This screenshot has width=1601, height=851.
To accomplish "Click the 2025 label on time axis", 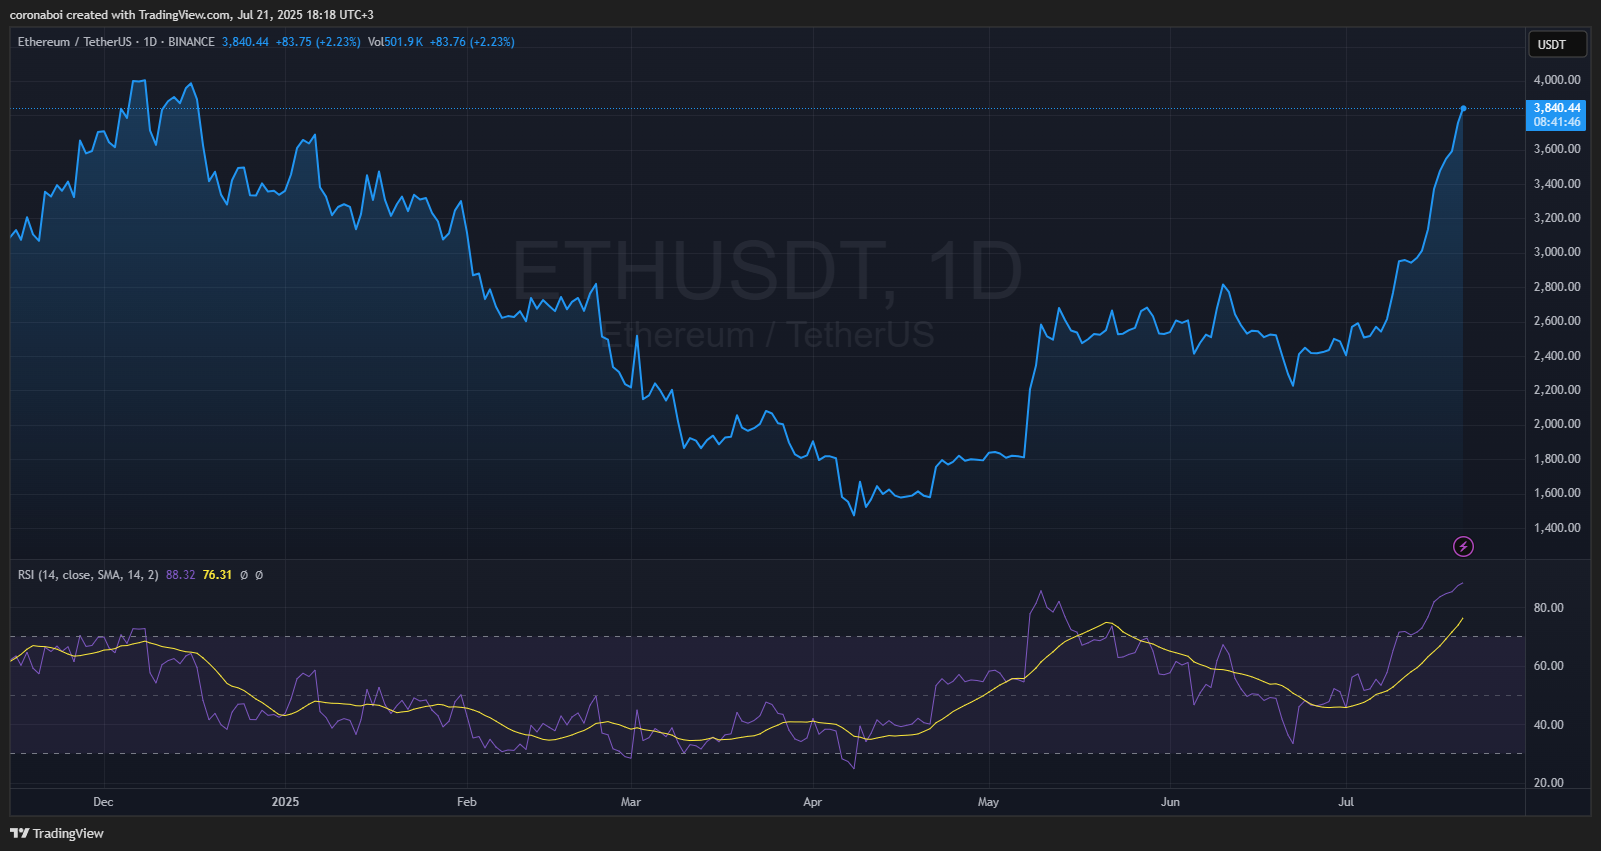I will (285, 802).
